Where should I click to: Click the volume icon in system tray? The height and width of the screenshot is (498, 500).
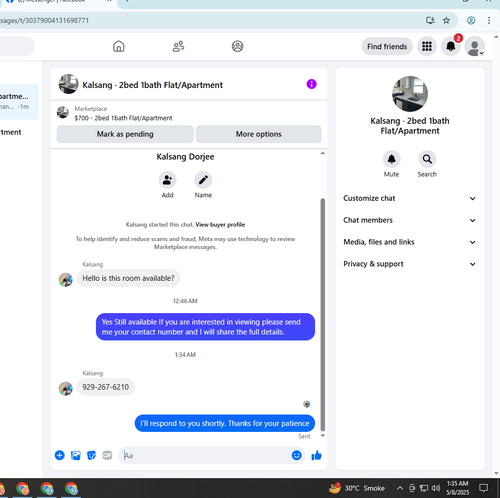(x=436, y=488)
